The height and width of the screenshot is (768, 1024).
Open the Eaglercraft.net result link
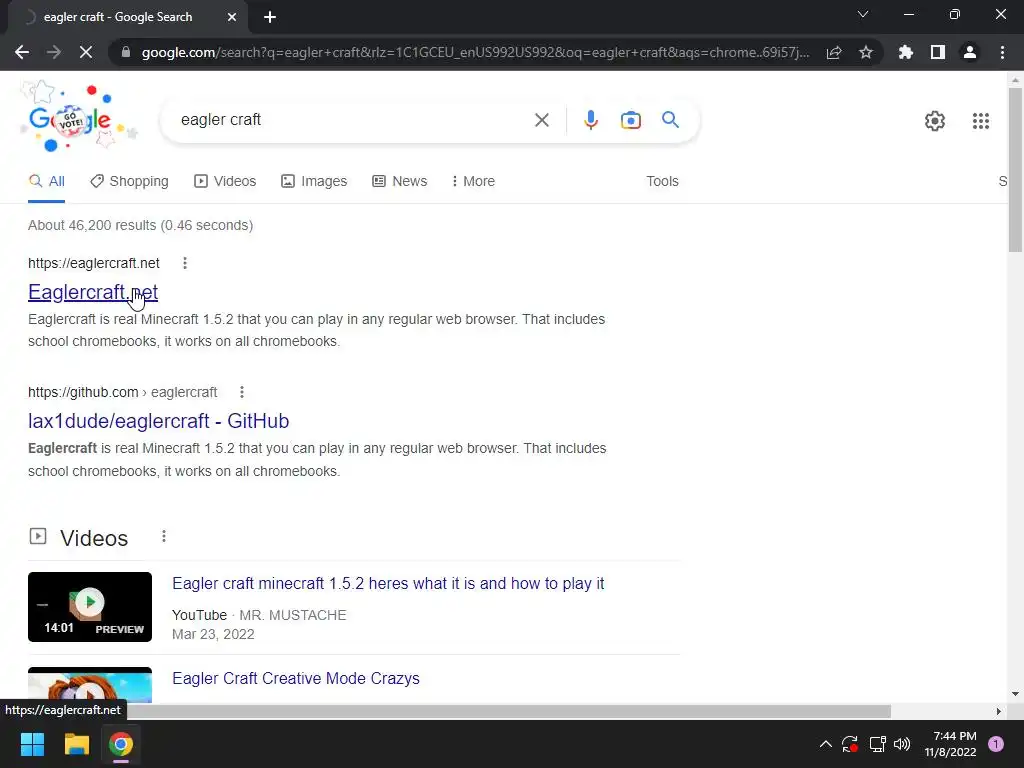(93, 292)
